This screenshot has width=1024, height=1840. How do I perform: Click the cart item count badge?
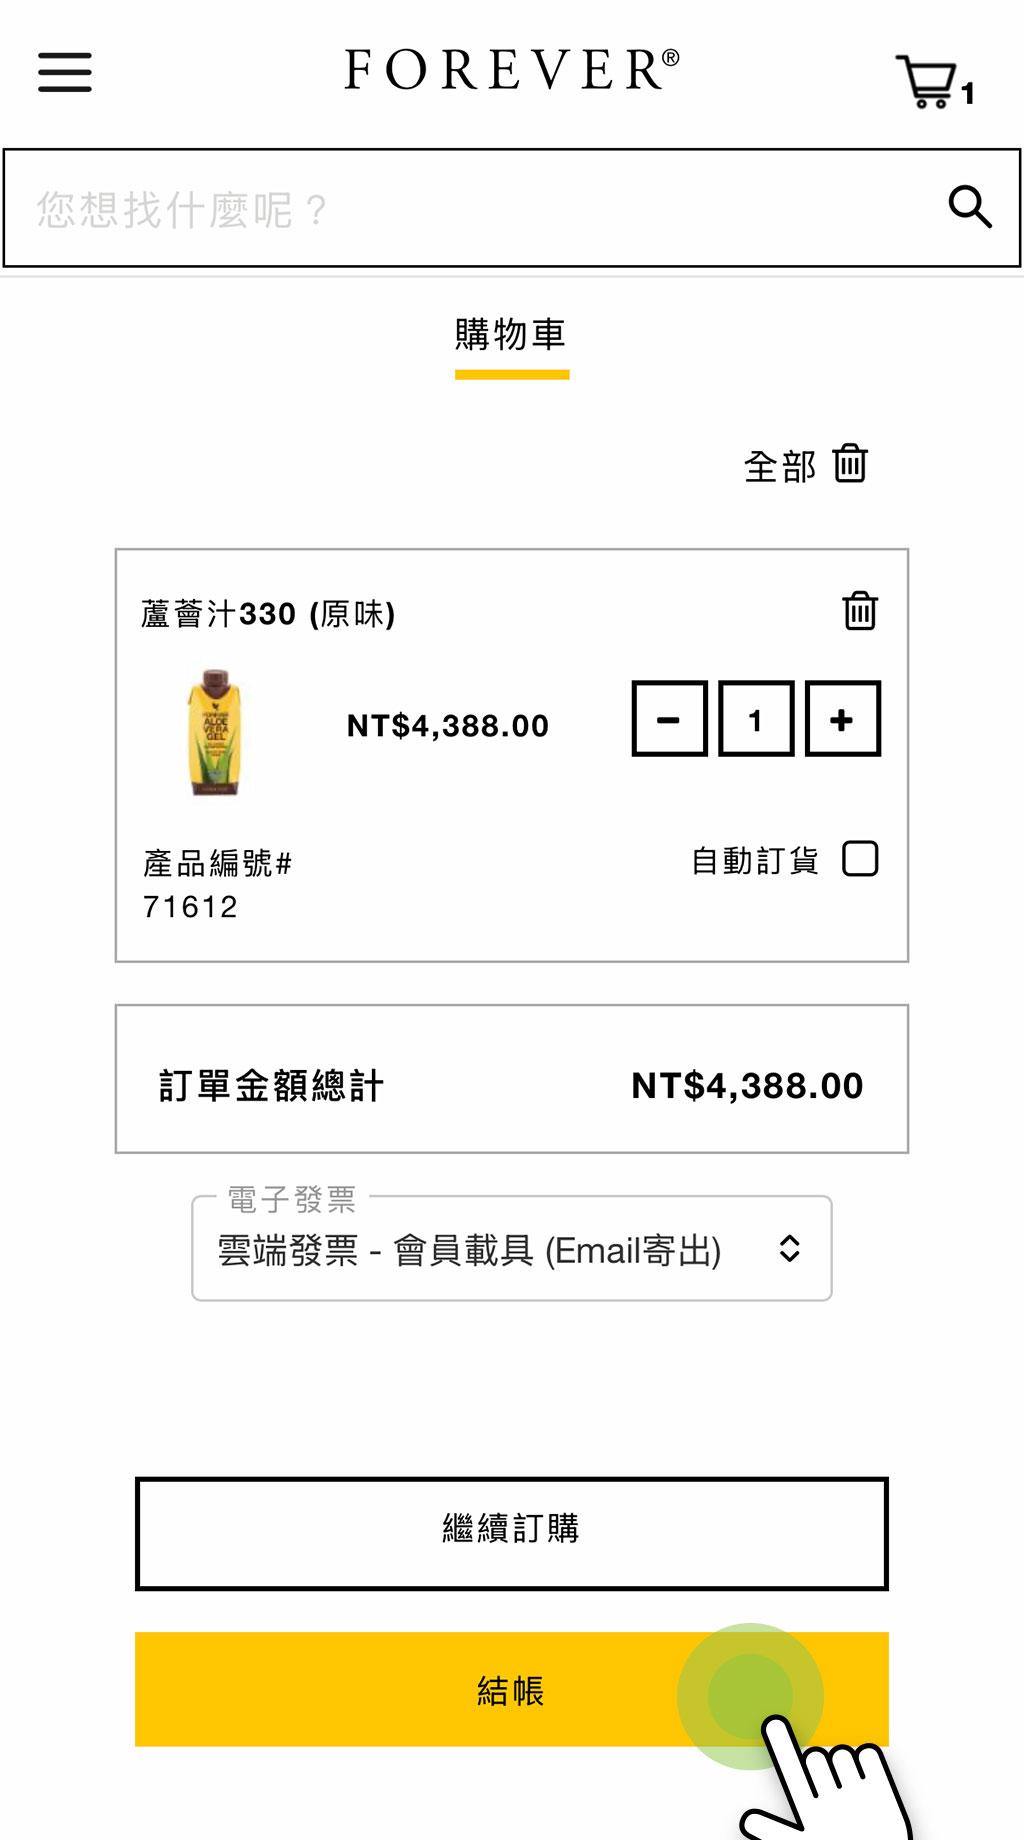click(968, 94)
